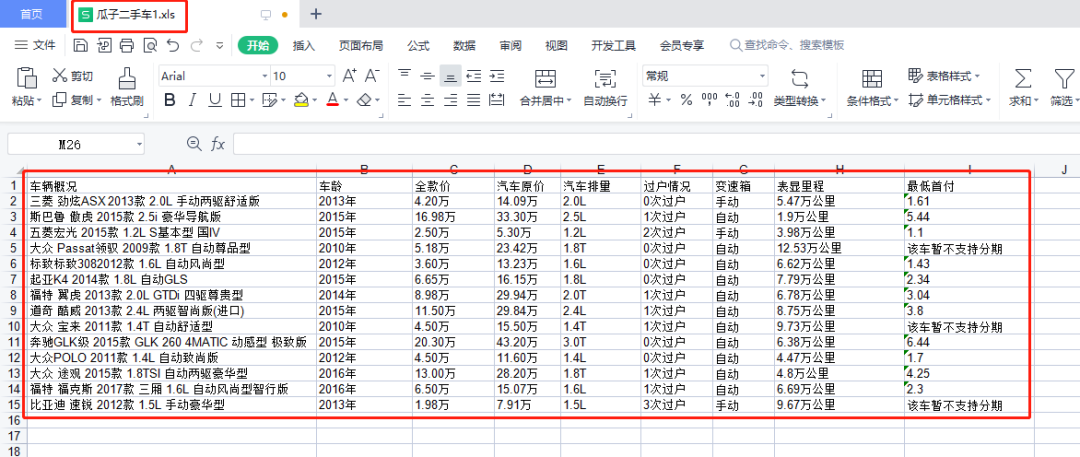Click the Save icon in quick access bar
This screenshot has width=1080, height=457.
(x=81, y=45)
